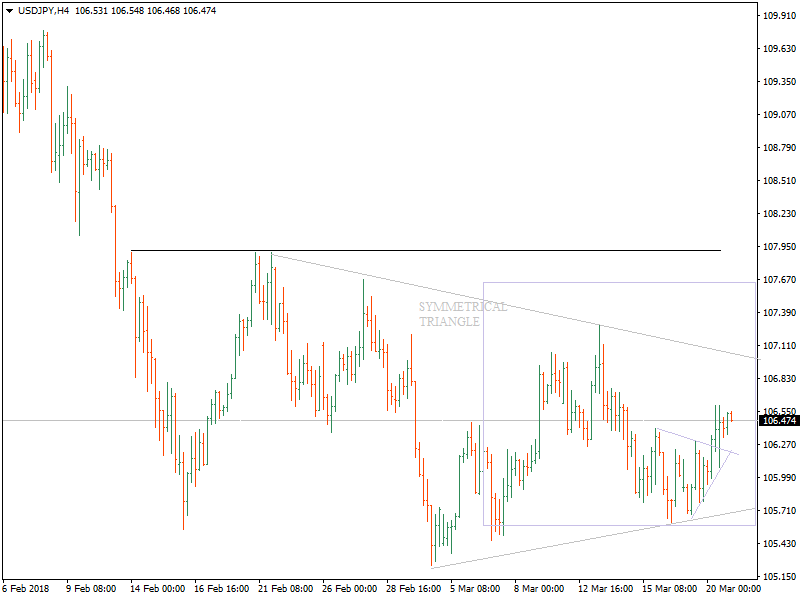Select the SYMMETRICAL TRIANGLE text label
The image size is (800, 600).
[x=462, y=314]
